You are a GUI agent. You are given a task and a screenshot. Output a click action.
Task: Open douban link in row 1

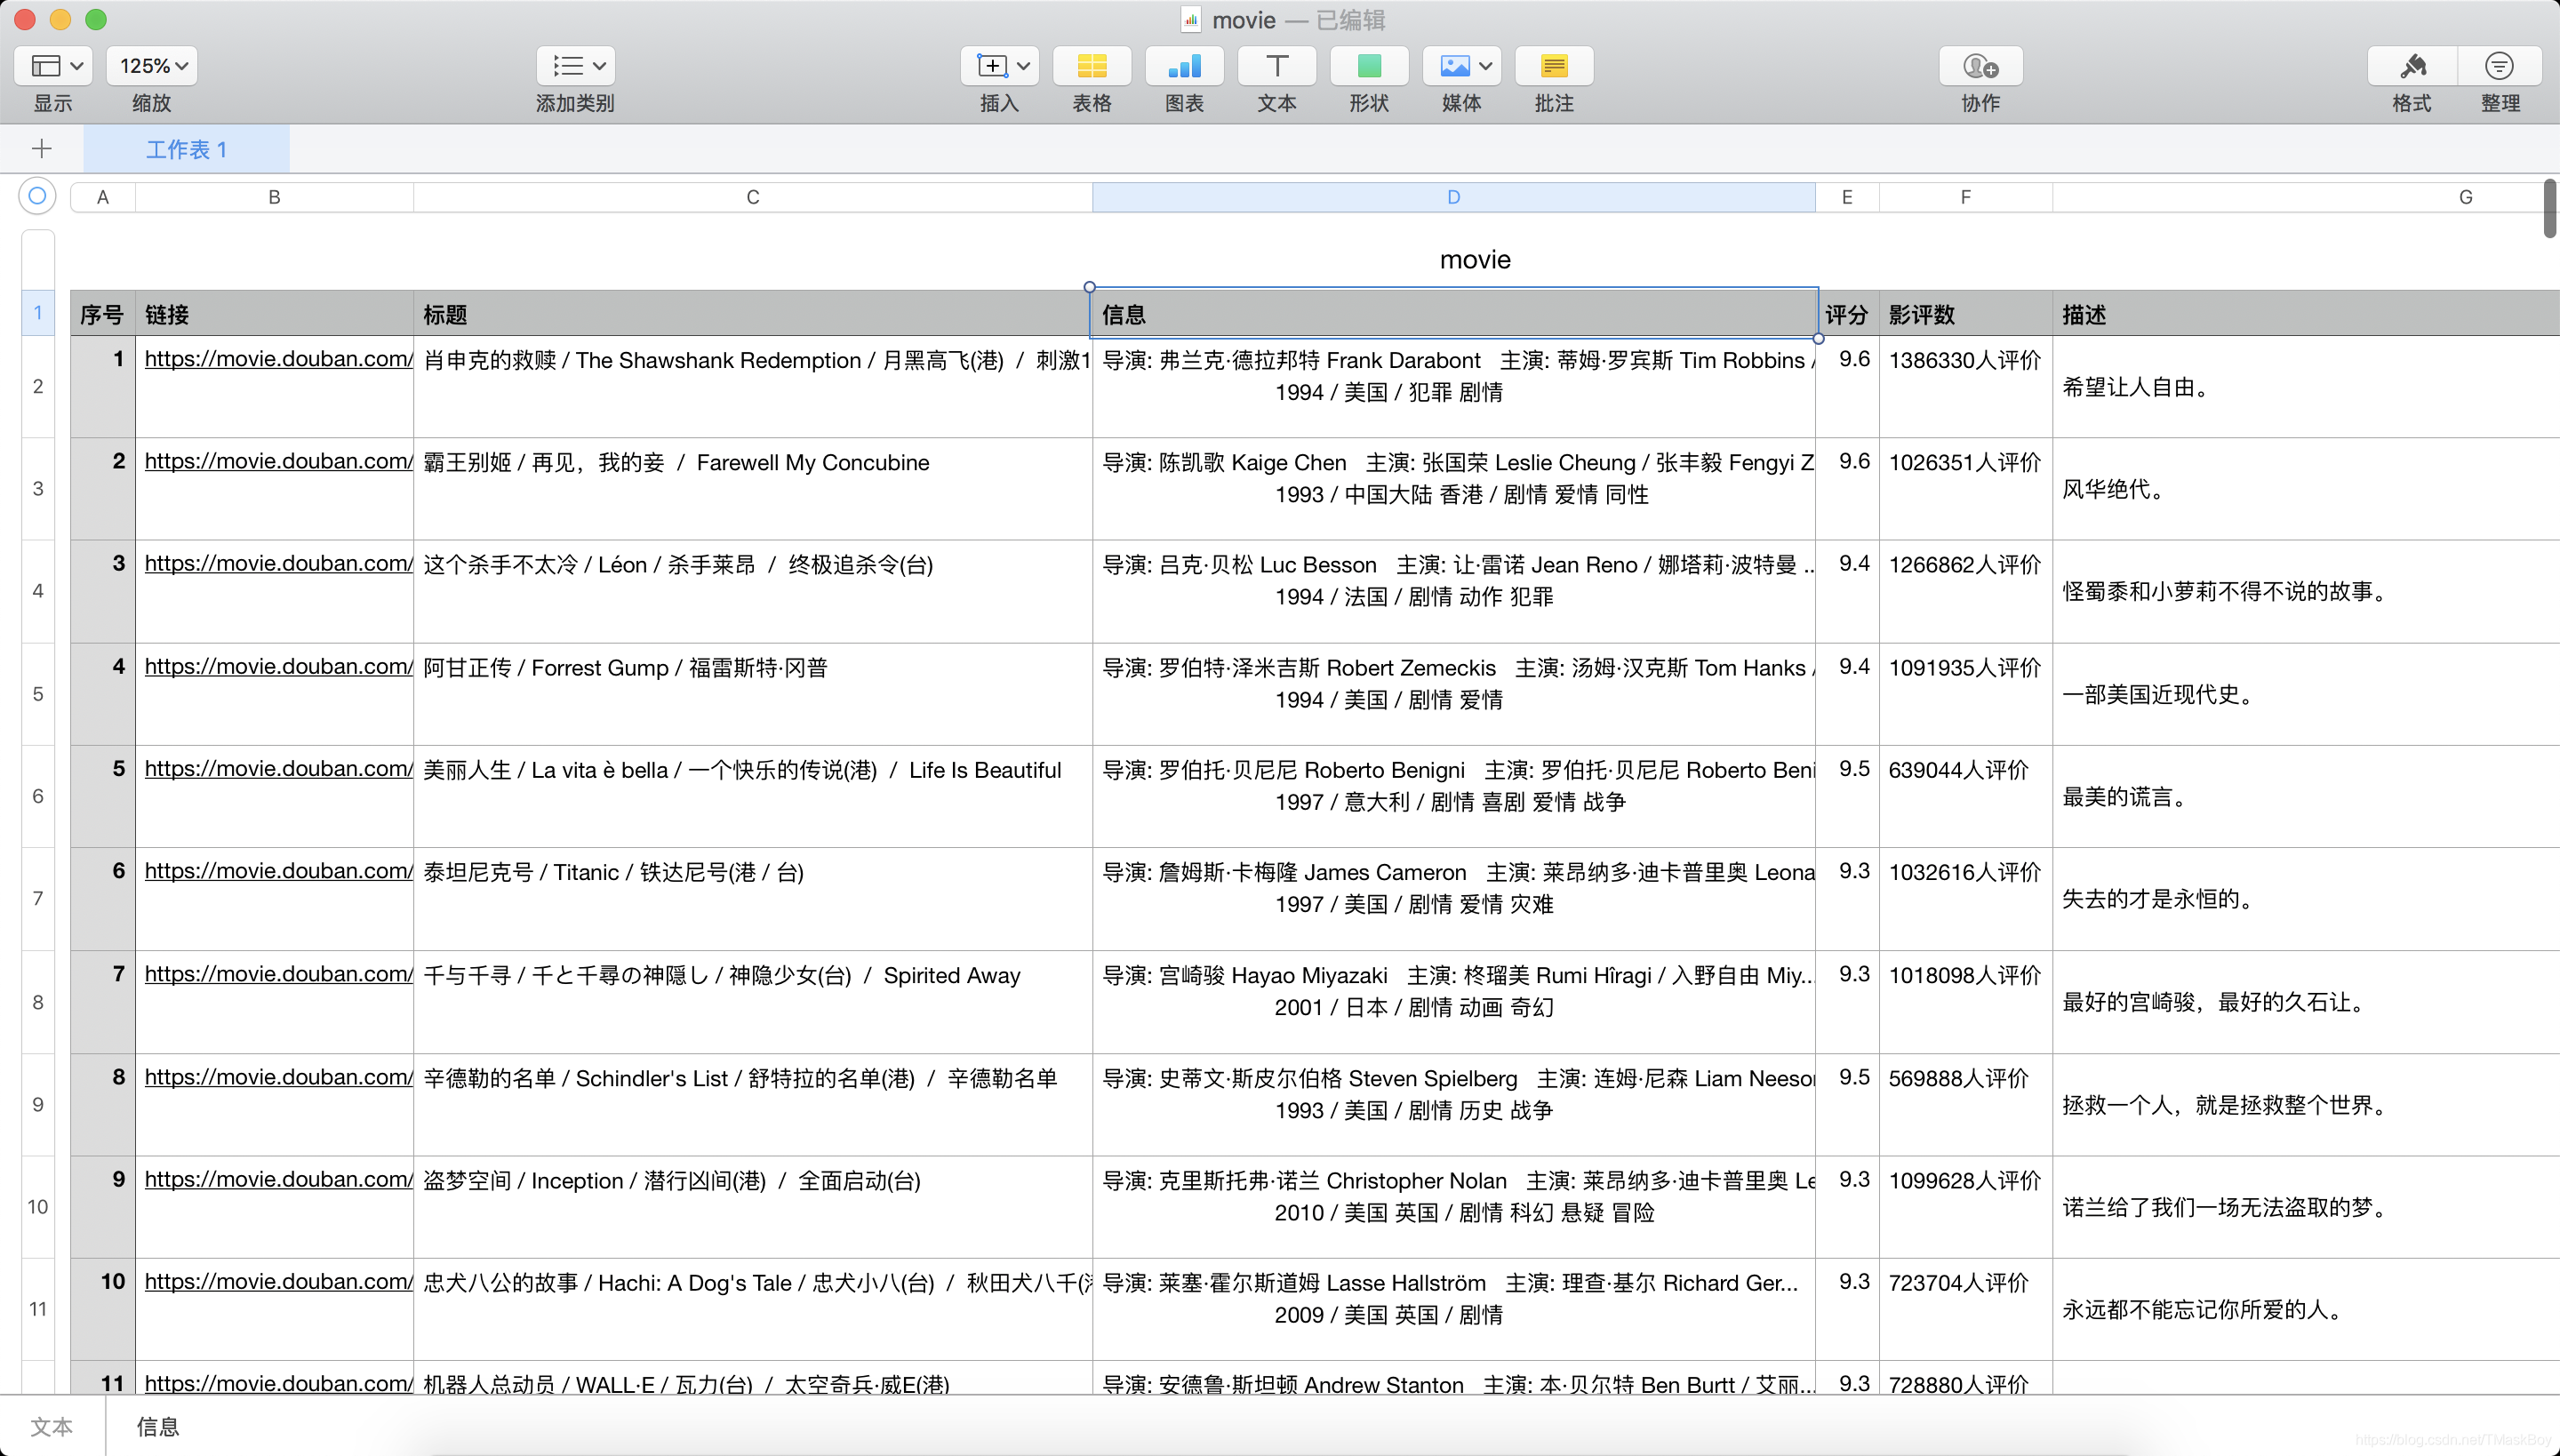point(278,359)
